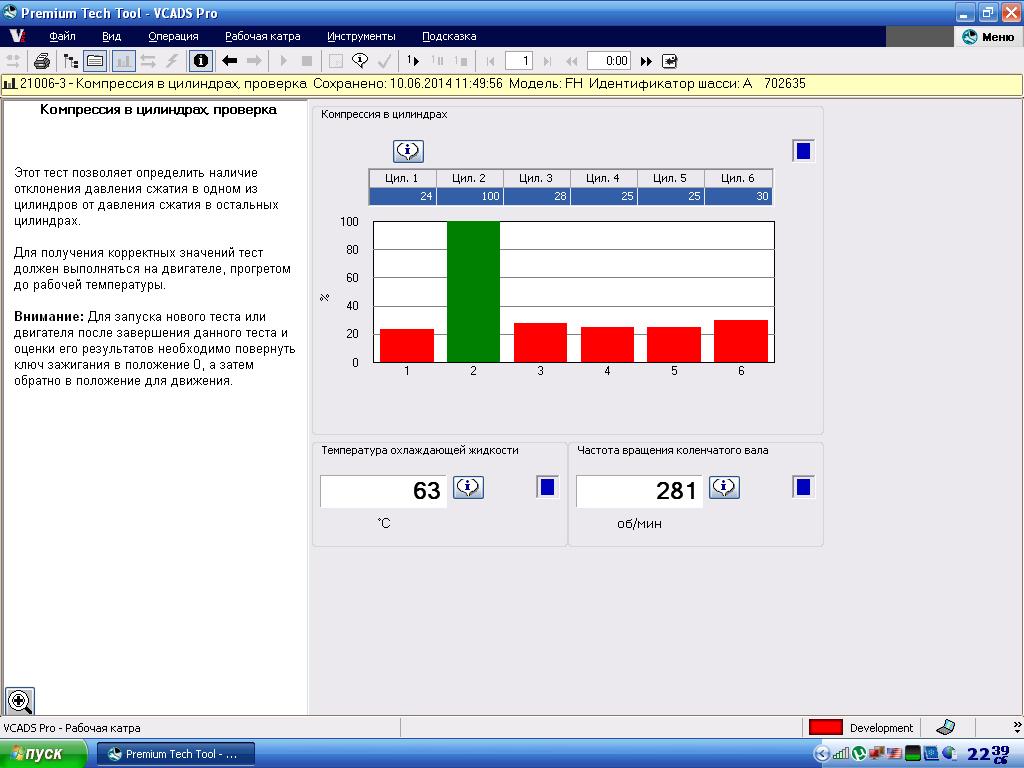Click blue square indicator next to coolant temperature
Image resolution: width=1024 pixels, height=768 pixels.
547,487
